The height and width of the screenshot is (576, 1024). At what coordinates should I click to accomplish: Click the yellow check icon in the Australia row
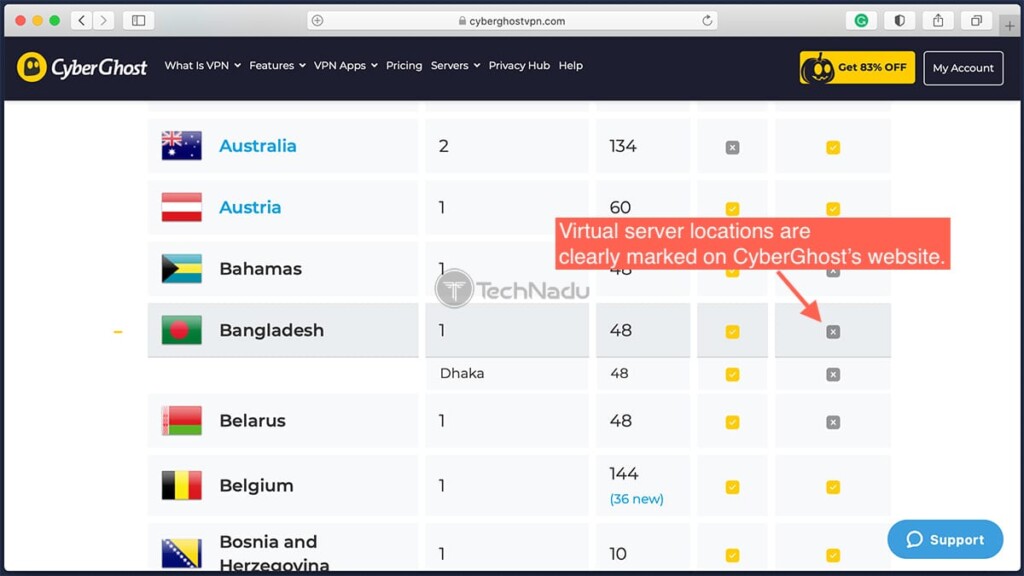[x=833, y=148]
